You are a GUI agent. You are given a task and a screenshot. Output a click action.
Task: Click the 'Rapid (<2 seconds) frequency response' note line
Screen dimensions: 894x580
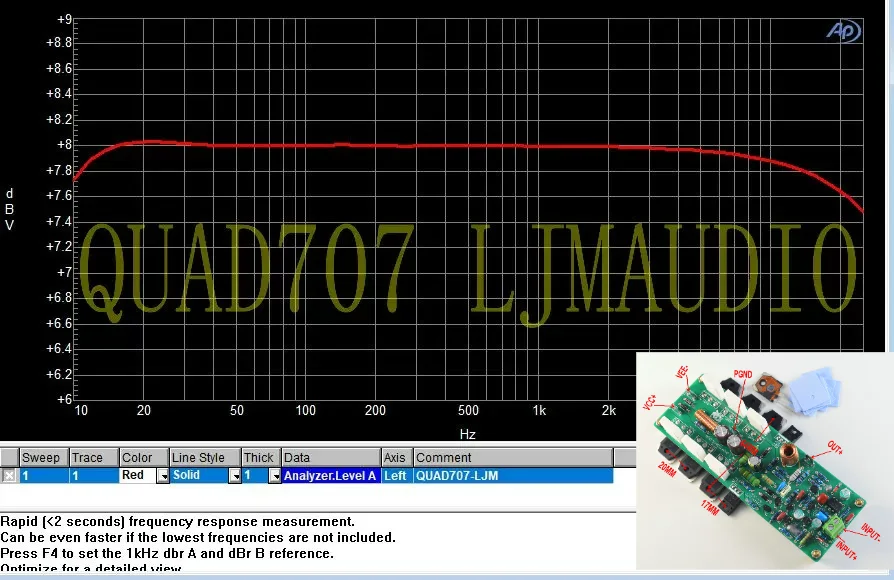click(177, 521)
